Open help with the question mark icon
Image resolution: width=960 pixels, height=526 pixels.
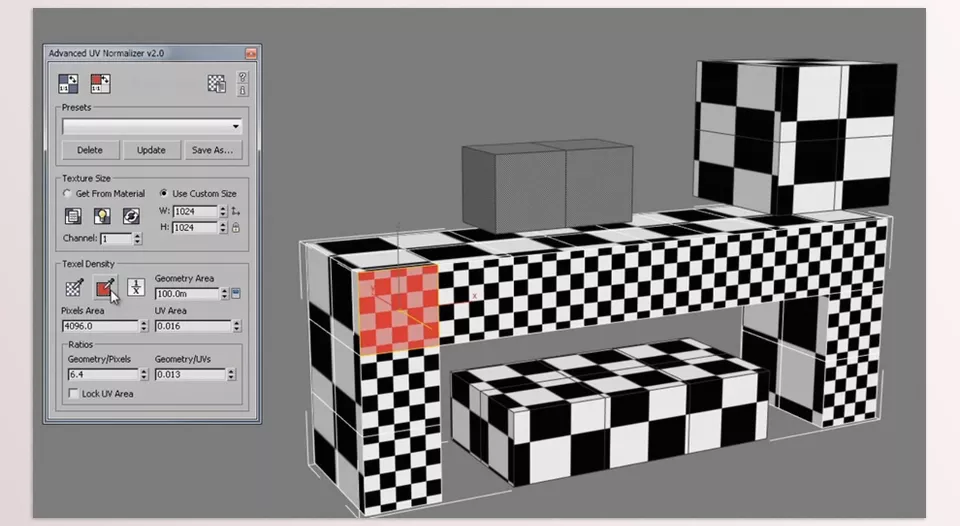[x=242, y=77]
